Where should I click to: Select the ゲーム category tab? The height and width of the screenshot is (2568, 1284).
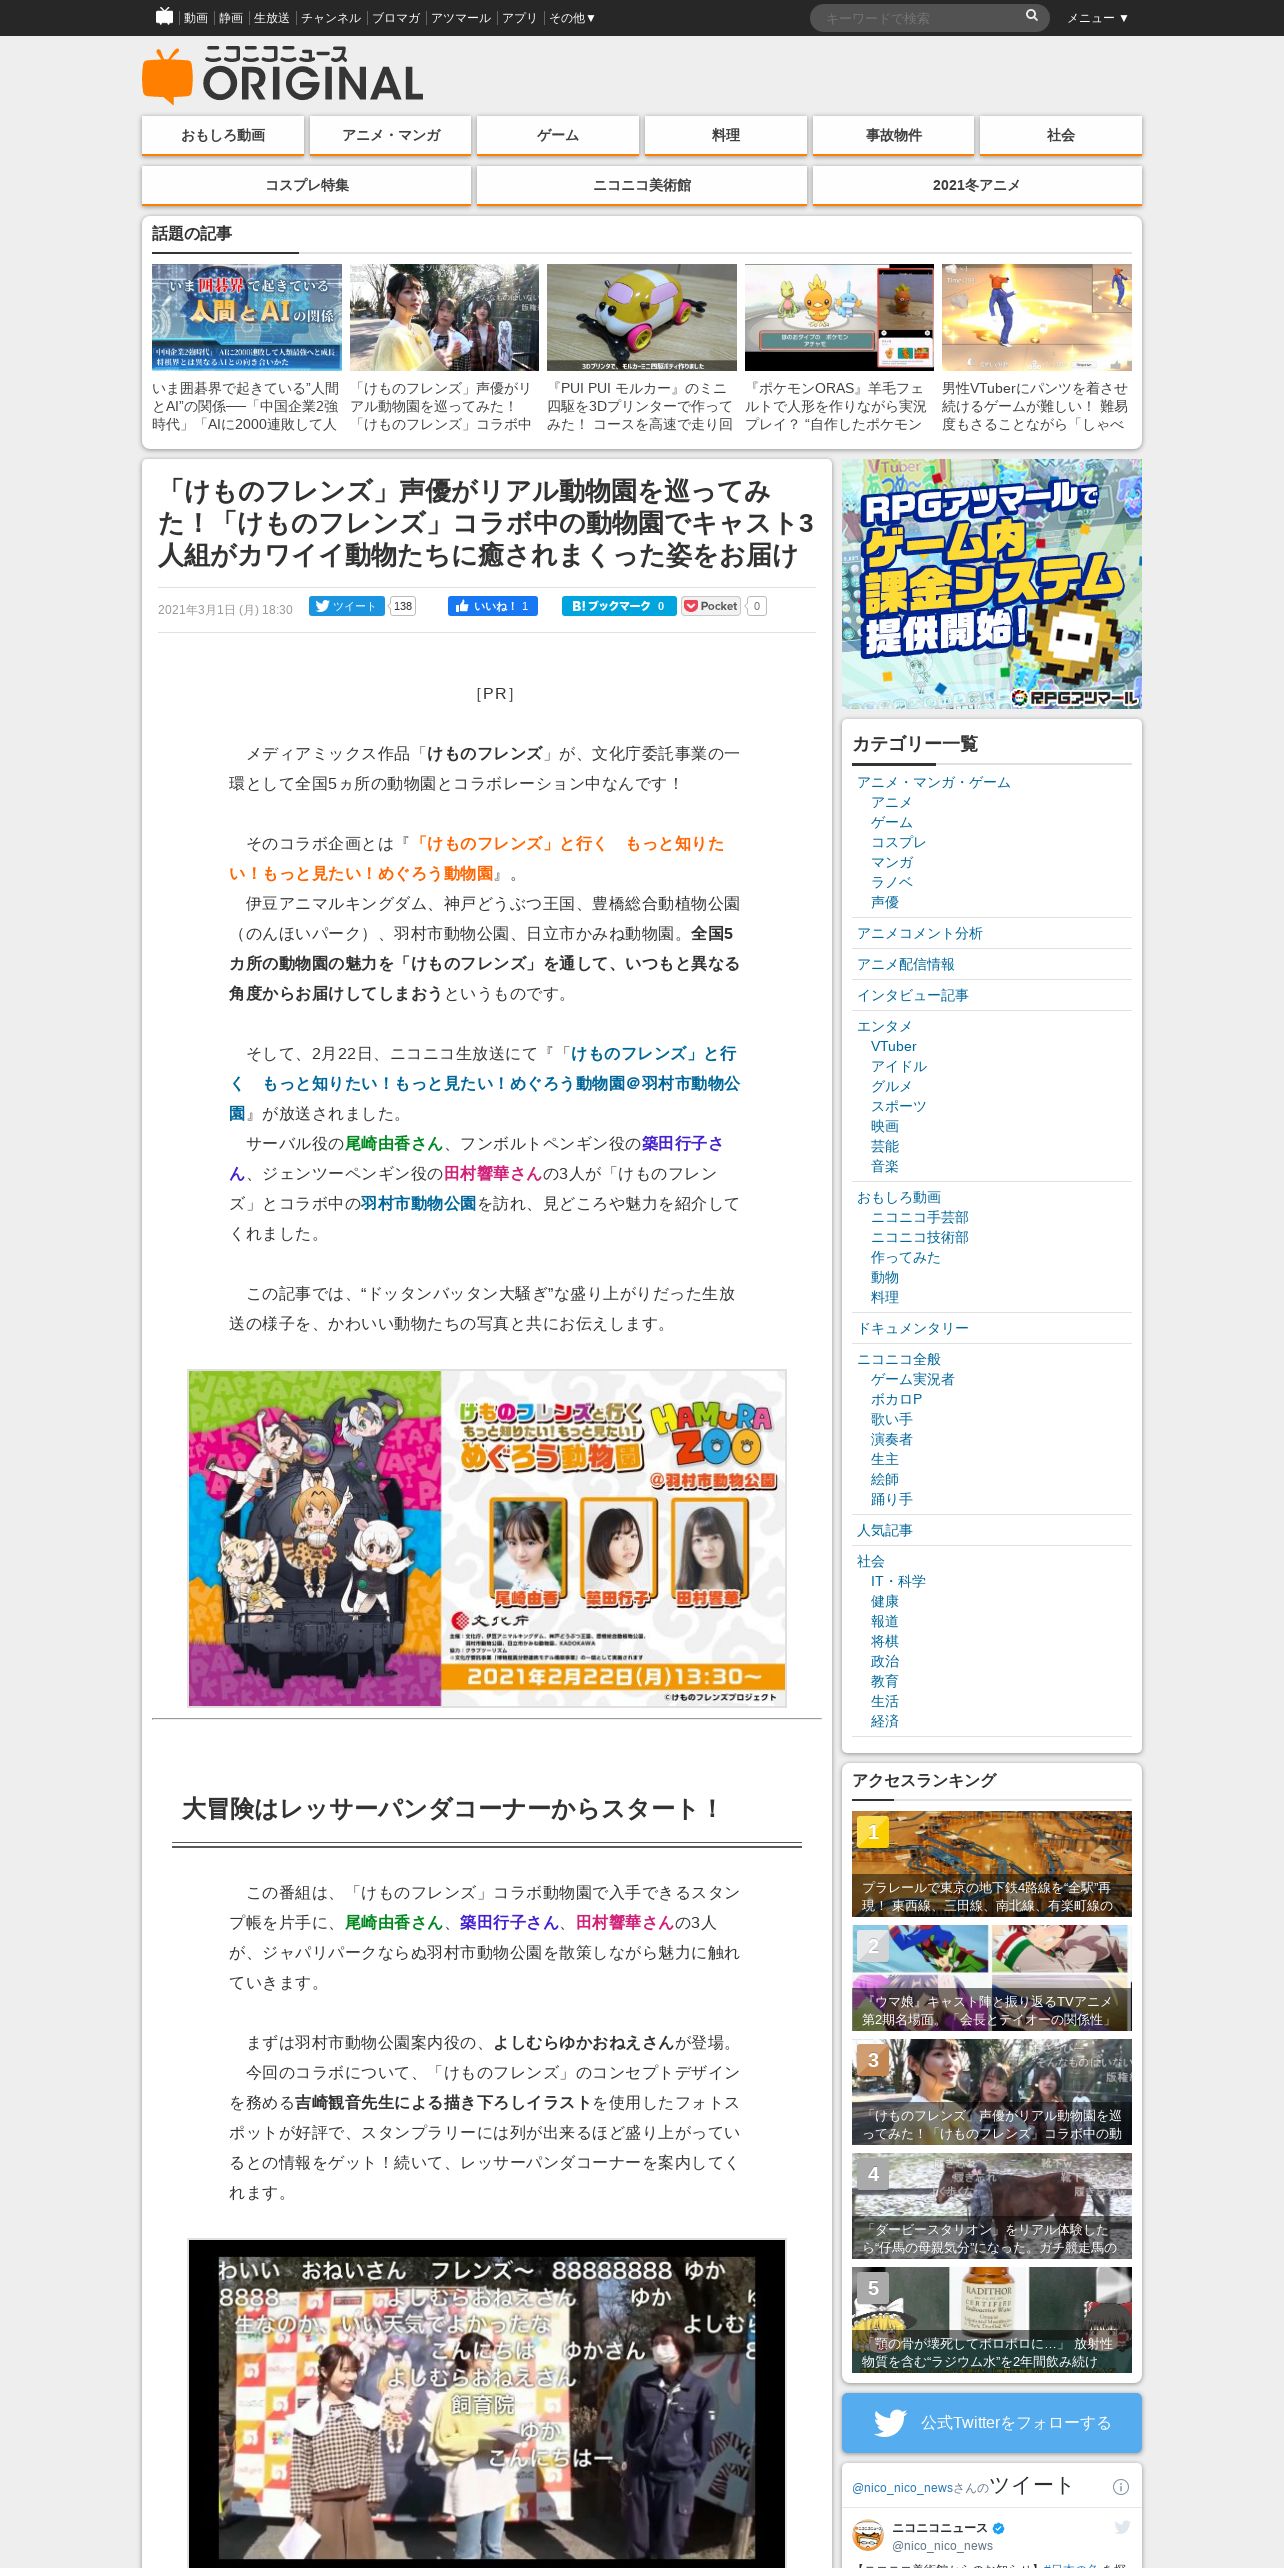(558, 135)
